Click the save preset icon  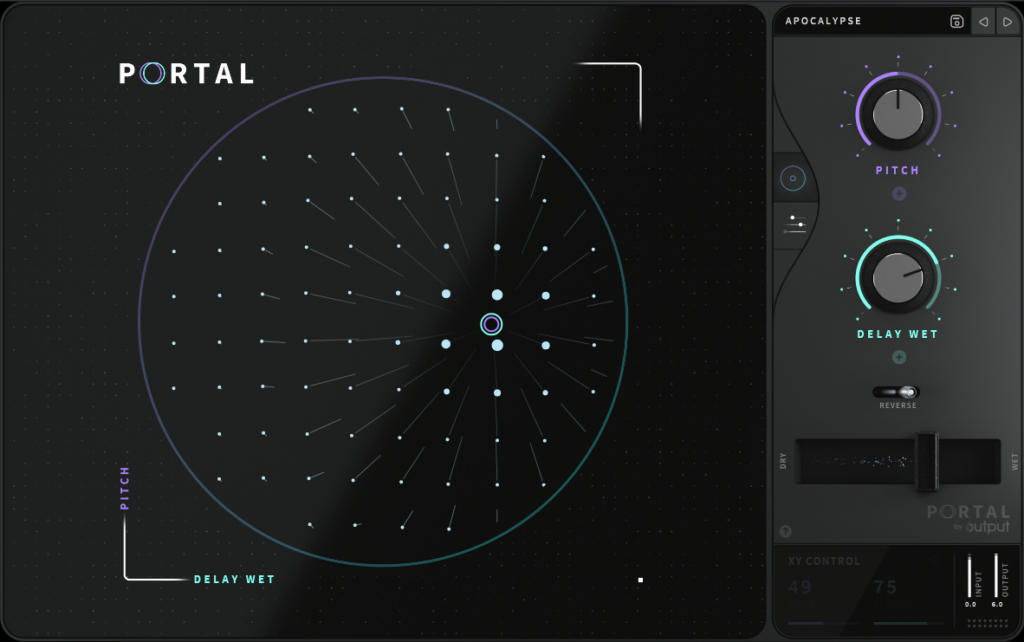point(957,21)
